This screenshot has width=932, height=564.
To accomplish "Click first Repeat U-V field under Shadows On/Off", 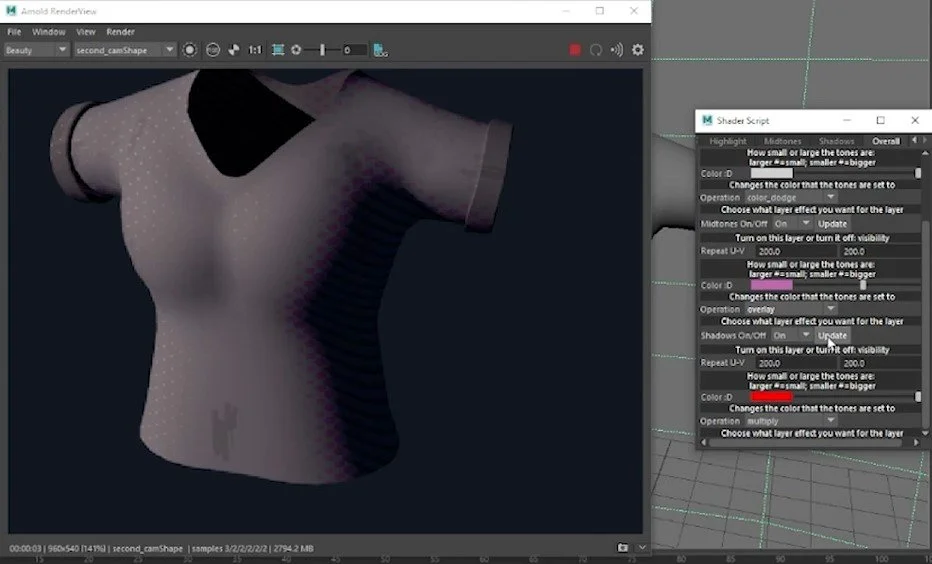I will point(796,363).
